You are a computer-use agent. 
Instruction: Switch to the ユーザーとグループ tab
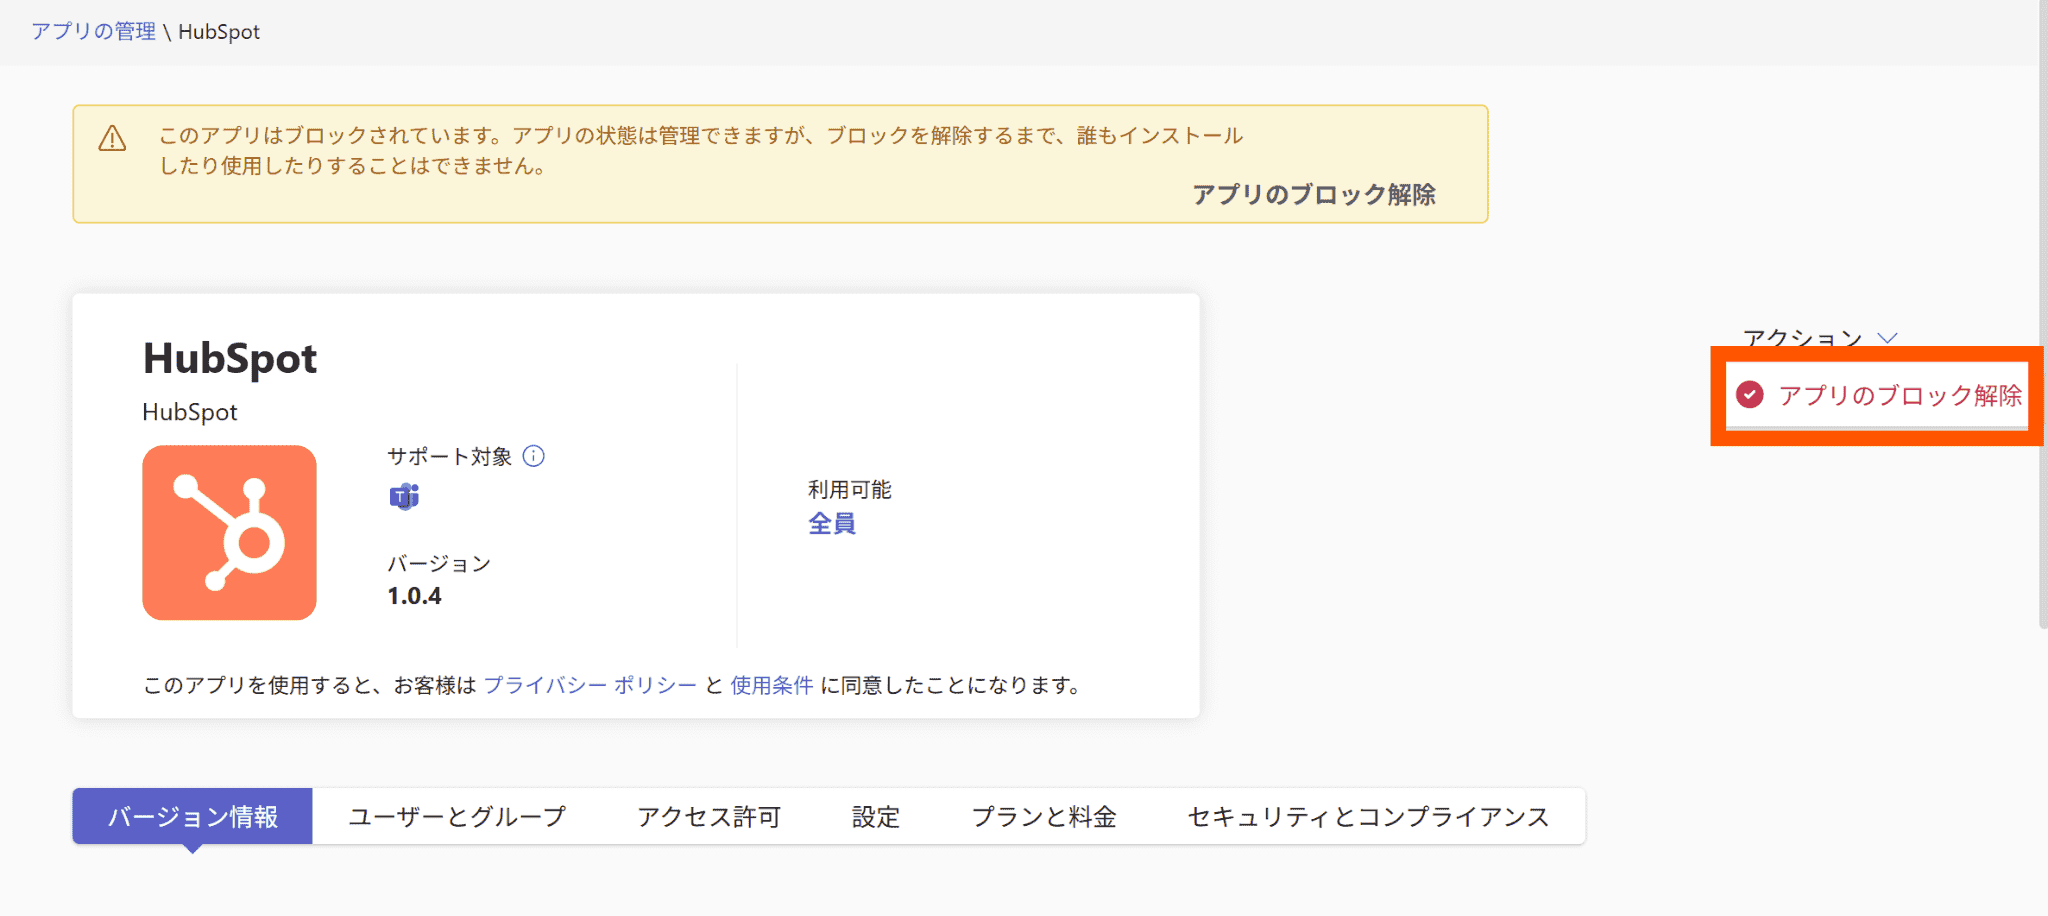click(x=457, y=817)
